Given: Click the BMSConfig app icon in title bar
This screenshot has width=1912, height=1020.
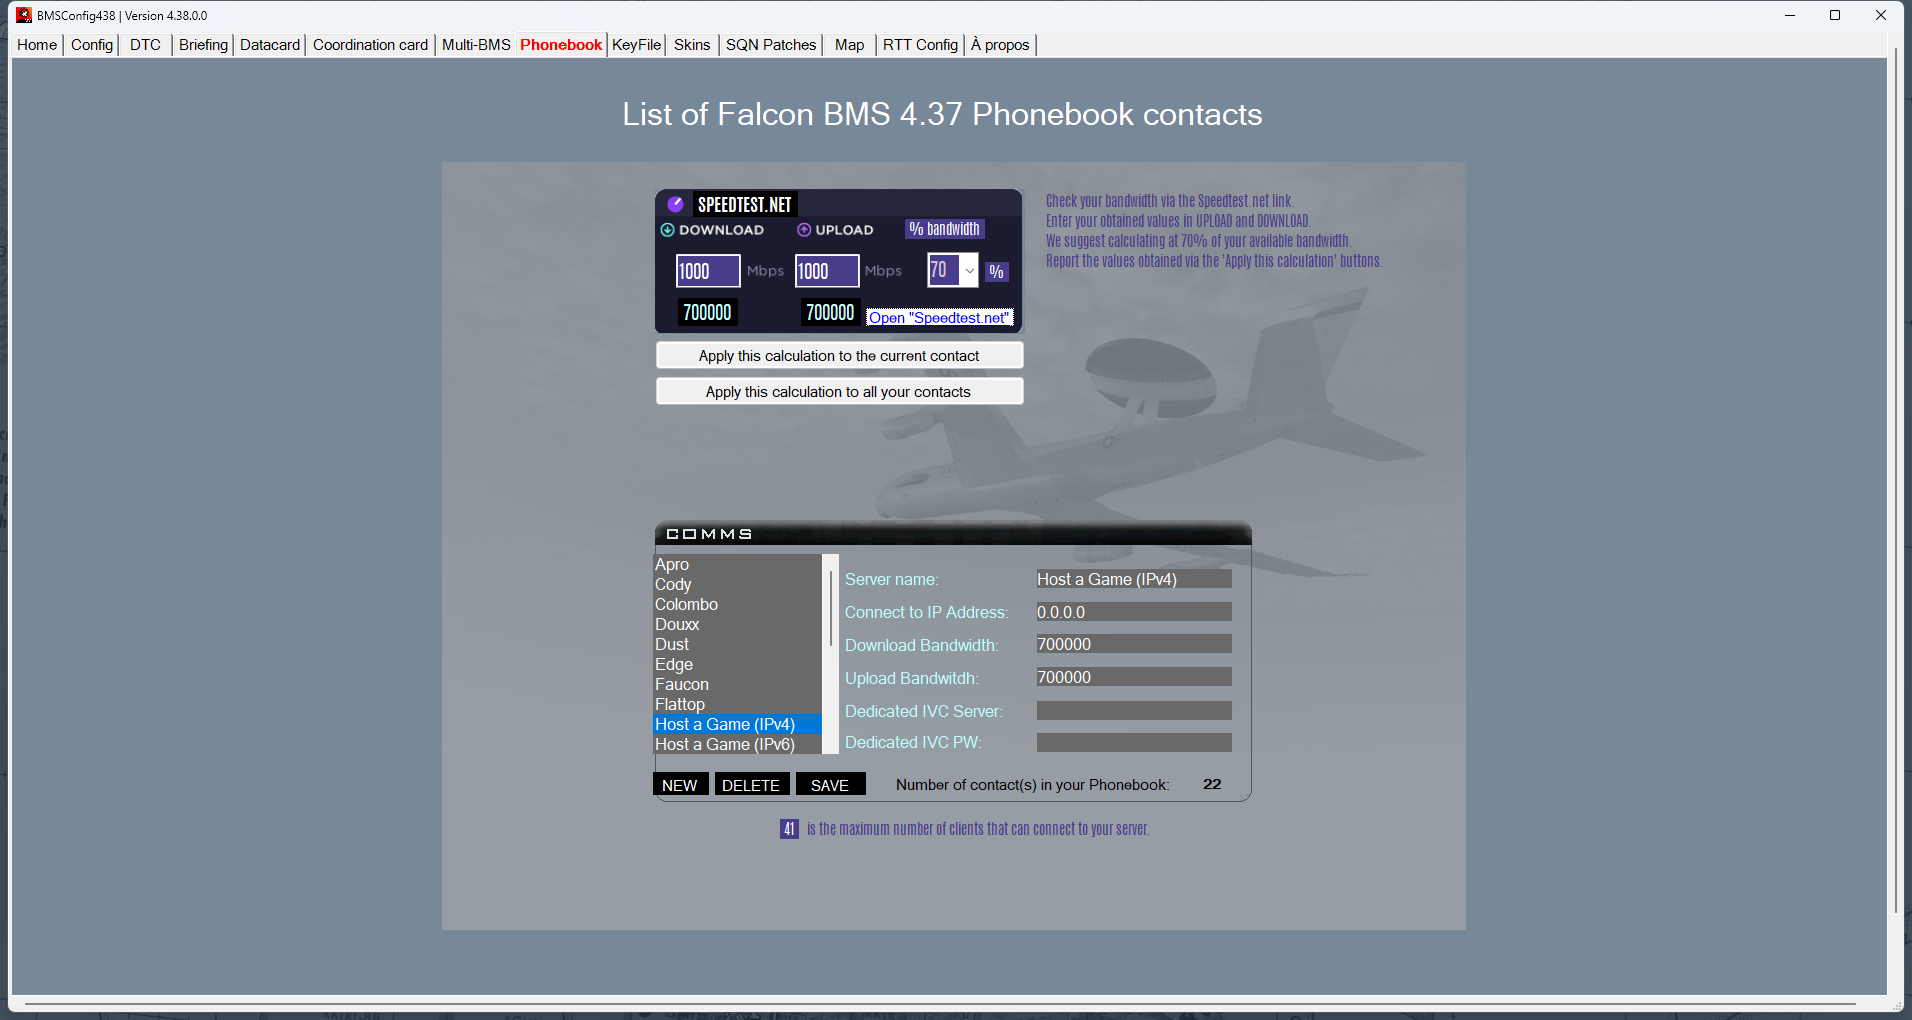Looking at the screenshot, I should click(24, 15).
